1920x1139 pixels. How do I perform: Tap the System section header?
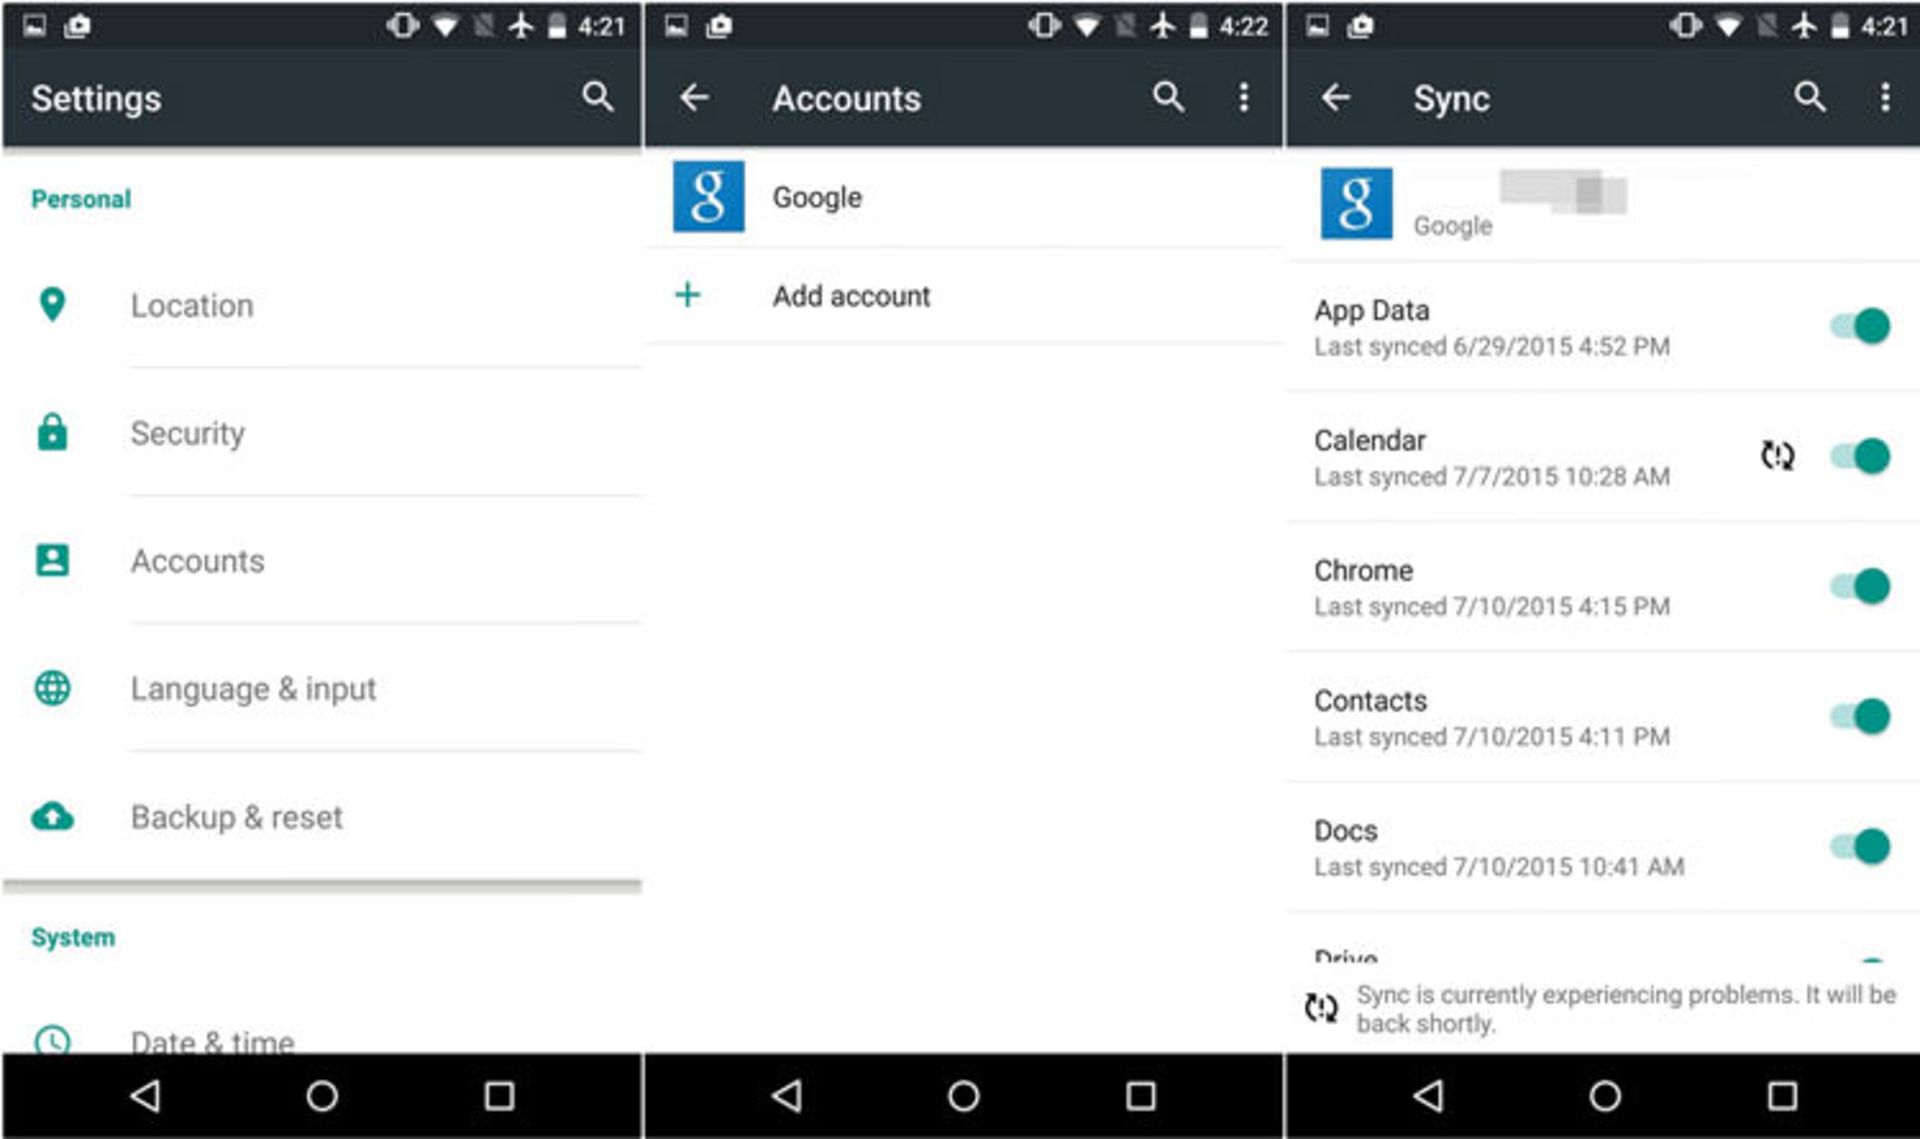[x=73, y=937]
